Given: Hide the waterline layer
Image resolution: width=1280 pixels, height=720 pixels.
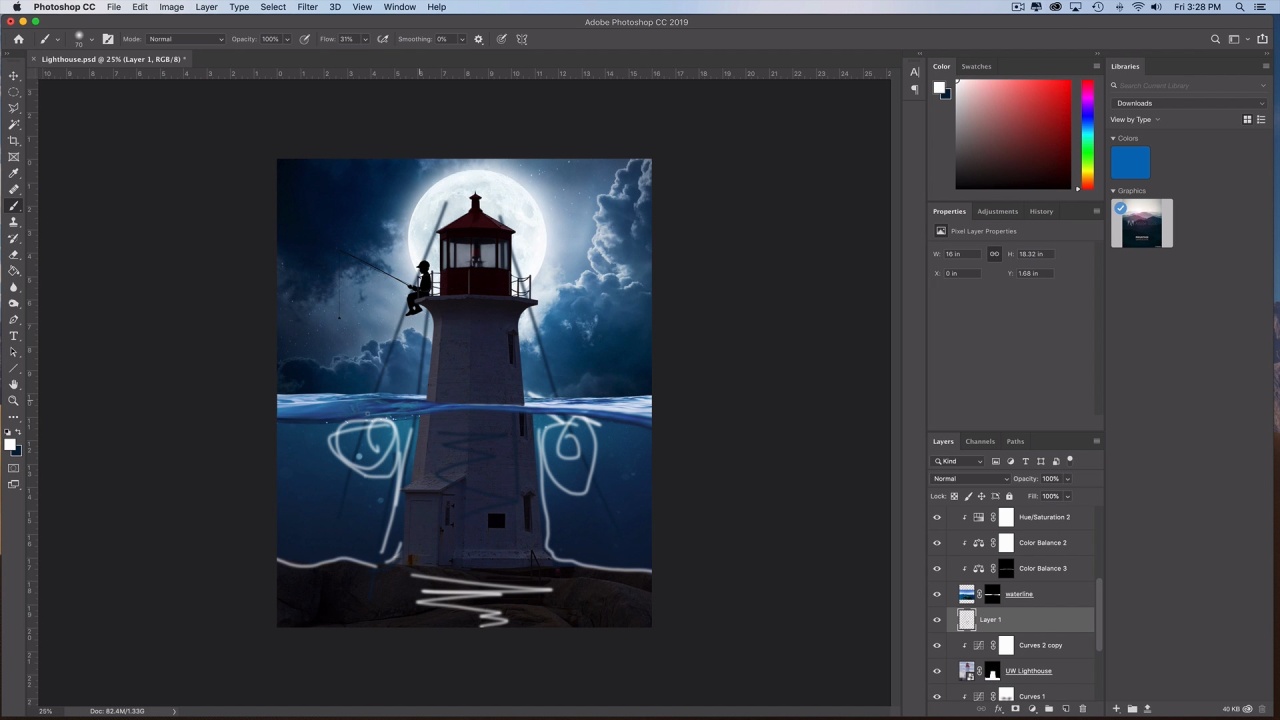Looking at the screenshot, I should coord(937,594).
